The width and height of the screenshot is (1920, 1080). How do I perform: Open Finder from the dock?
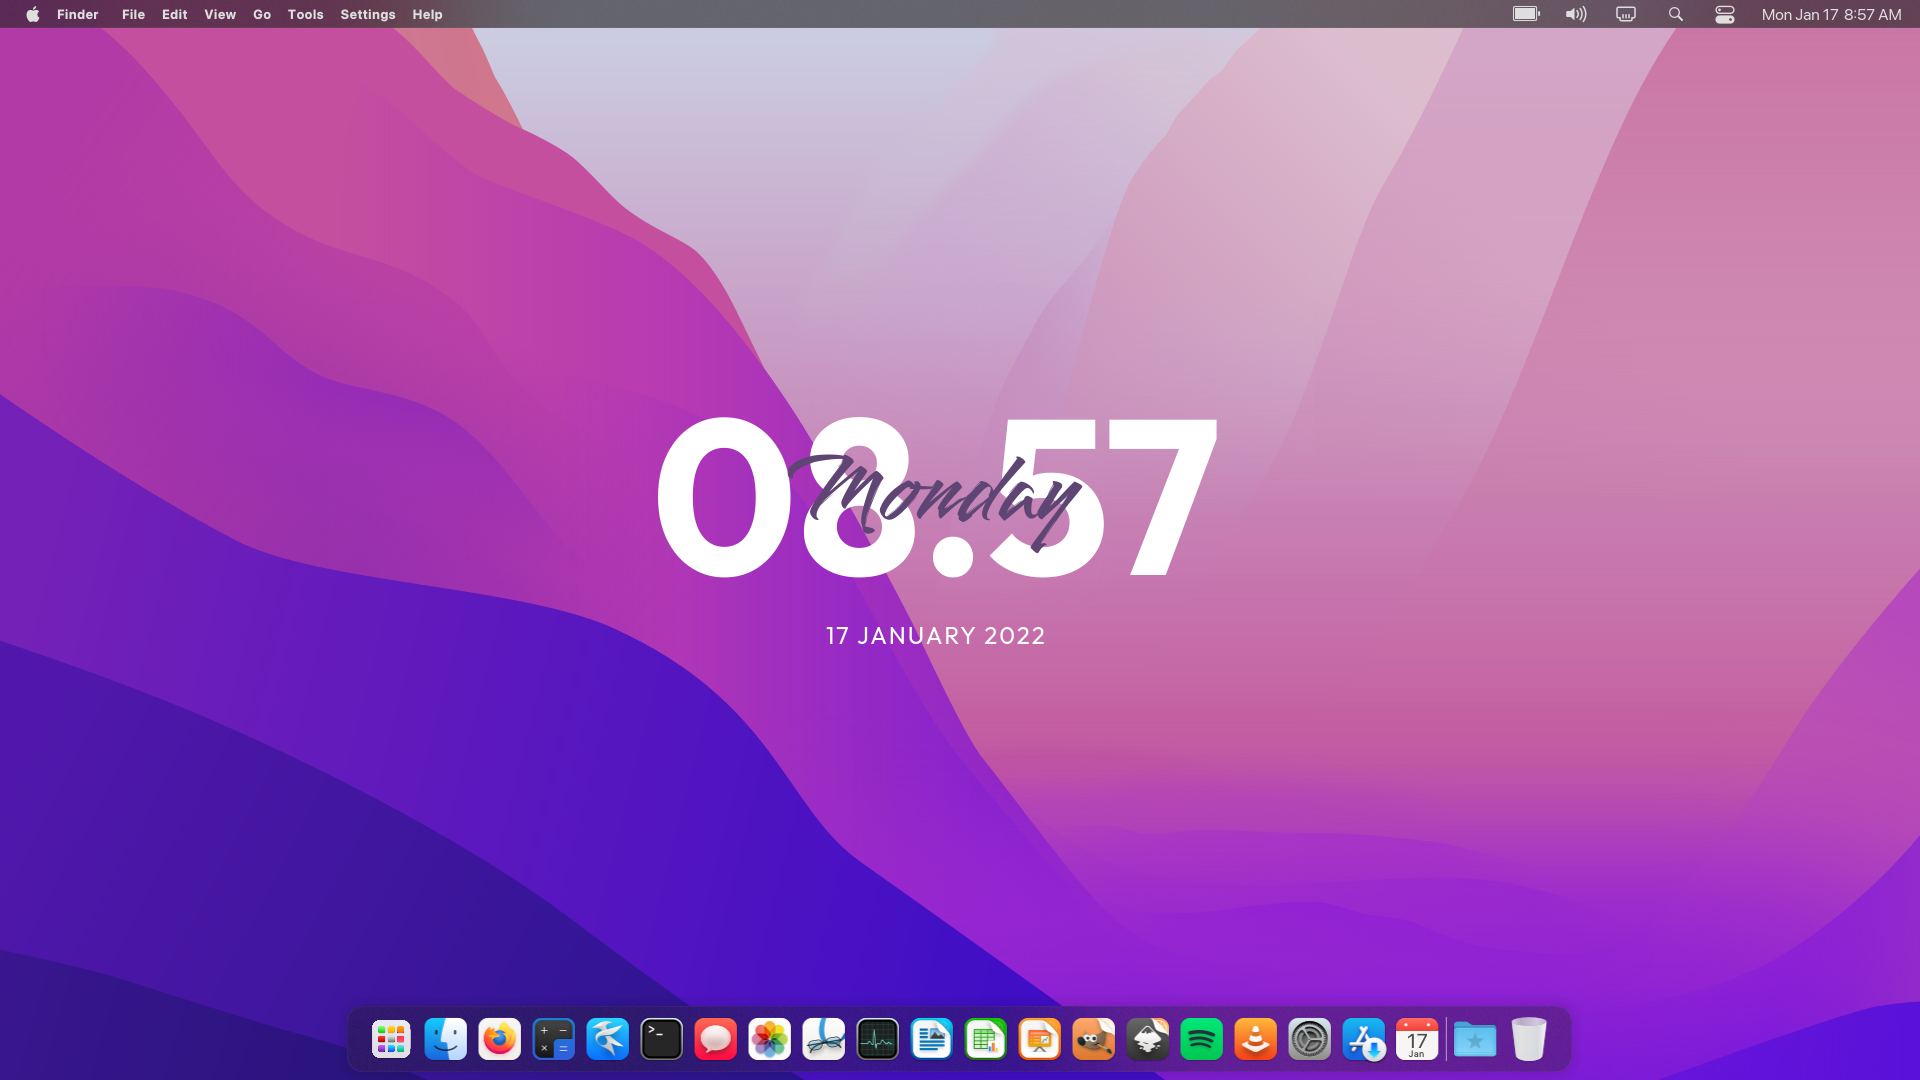(445, 1040)
